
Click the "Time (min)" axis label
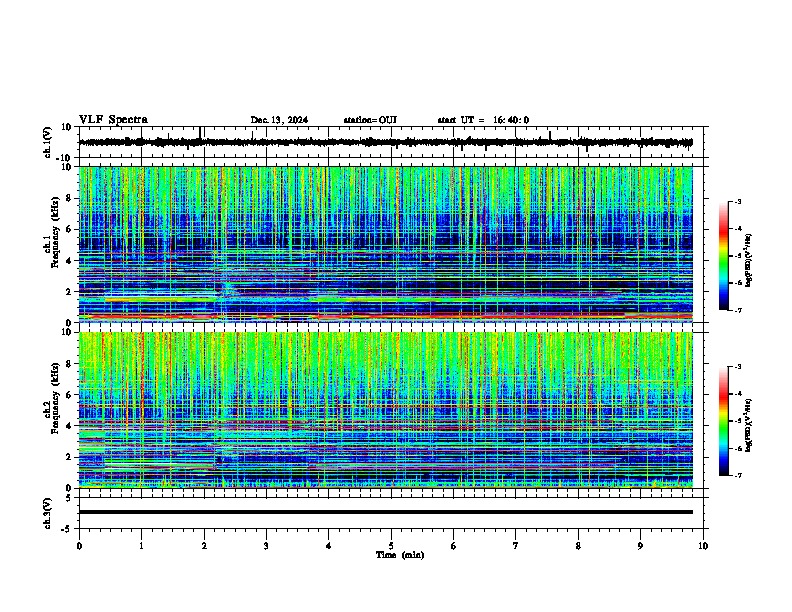(400, 555)
